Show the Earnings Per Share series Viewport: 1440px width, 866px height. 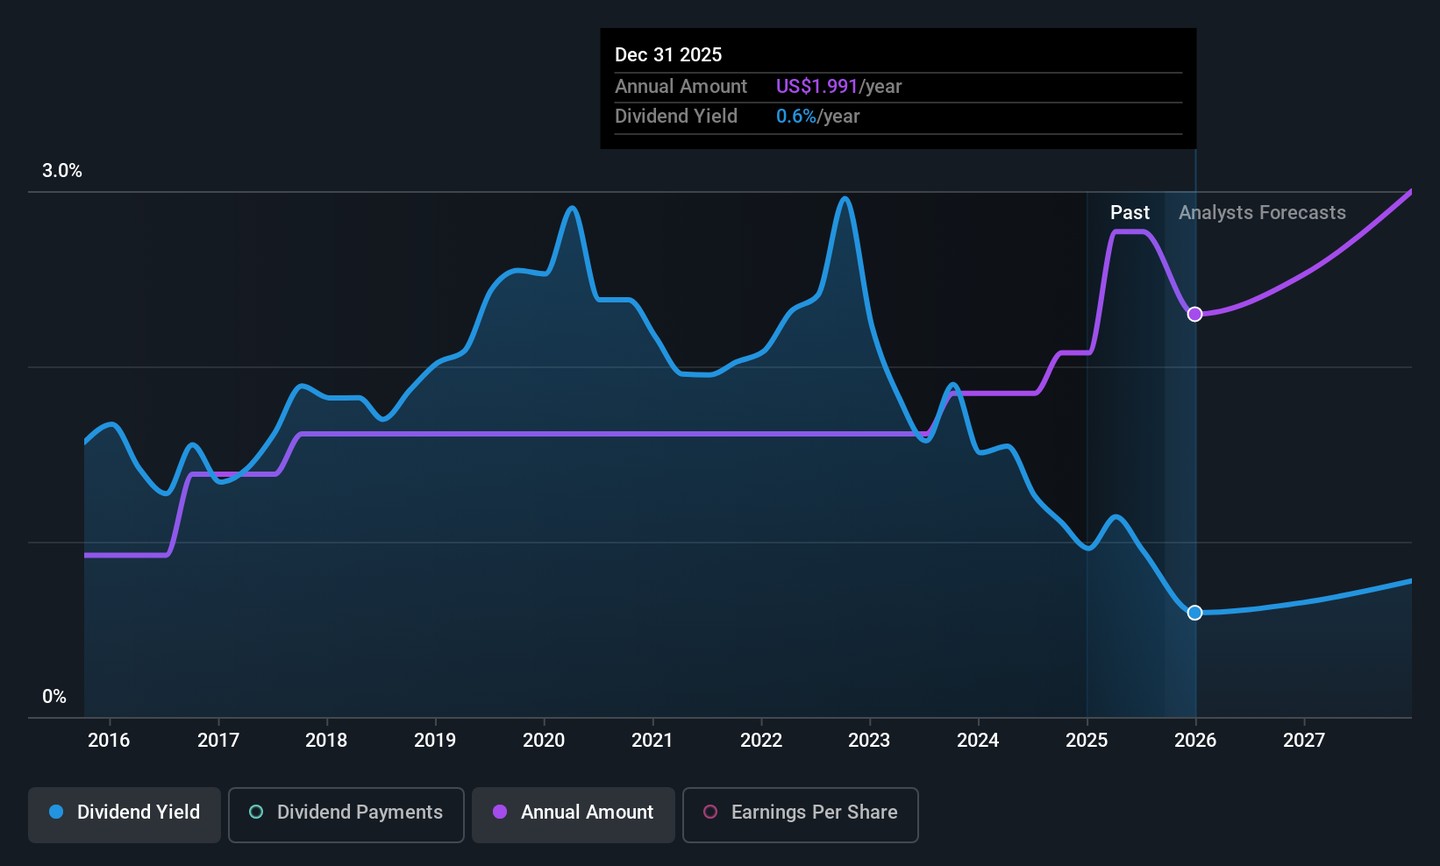(800, 814)
